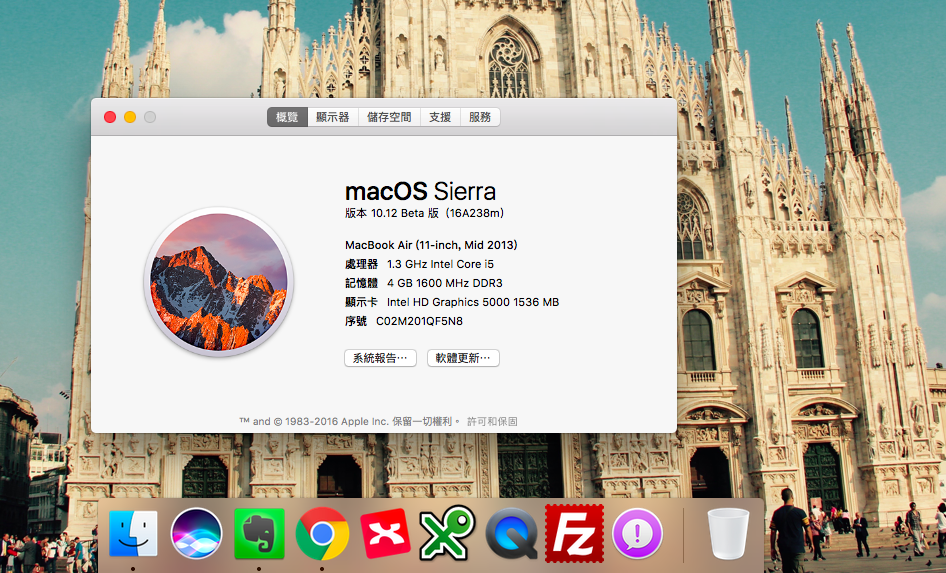Click Intel HD Graphics 5000 1536 MB text

click(x=473, y=302)
